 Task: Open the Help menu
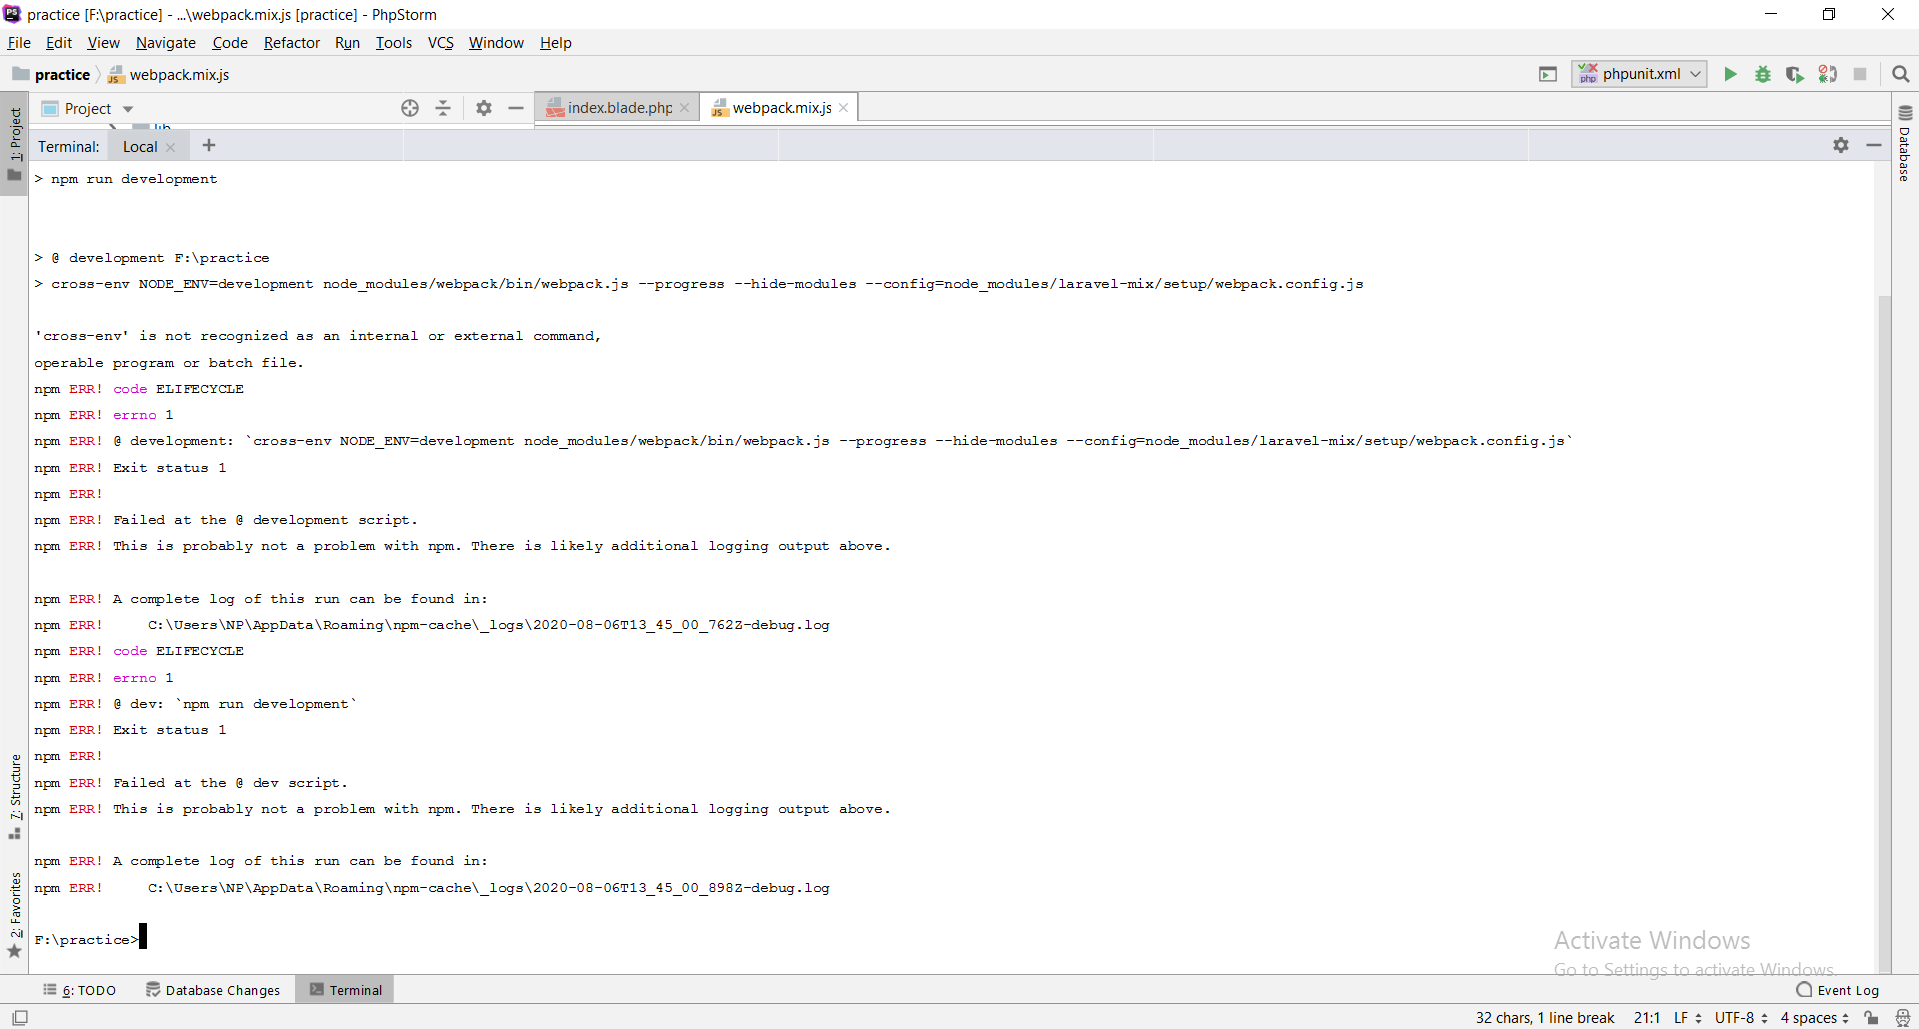(x=556, y=42)
